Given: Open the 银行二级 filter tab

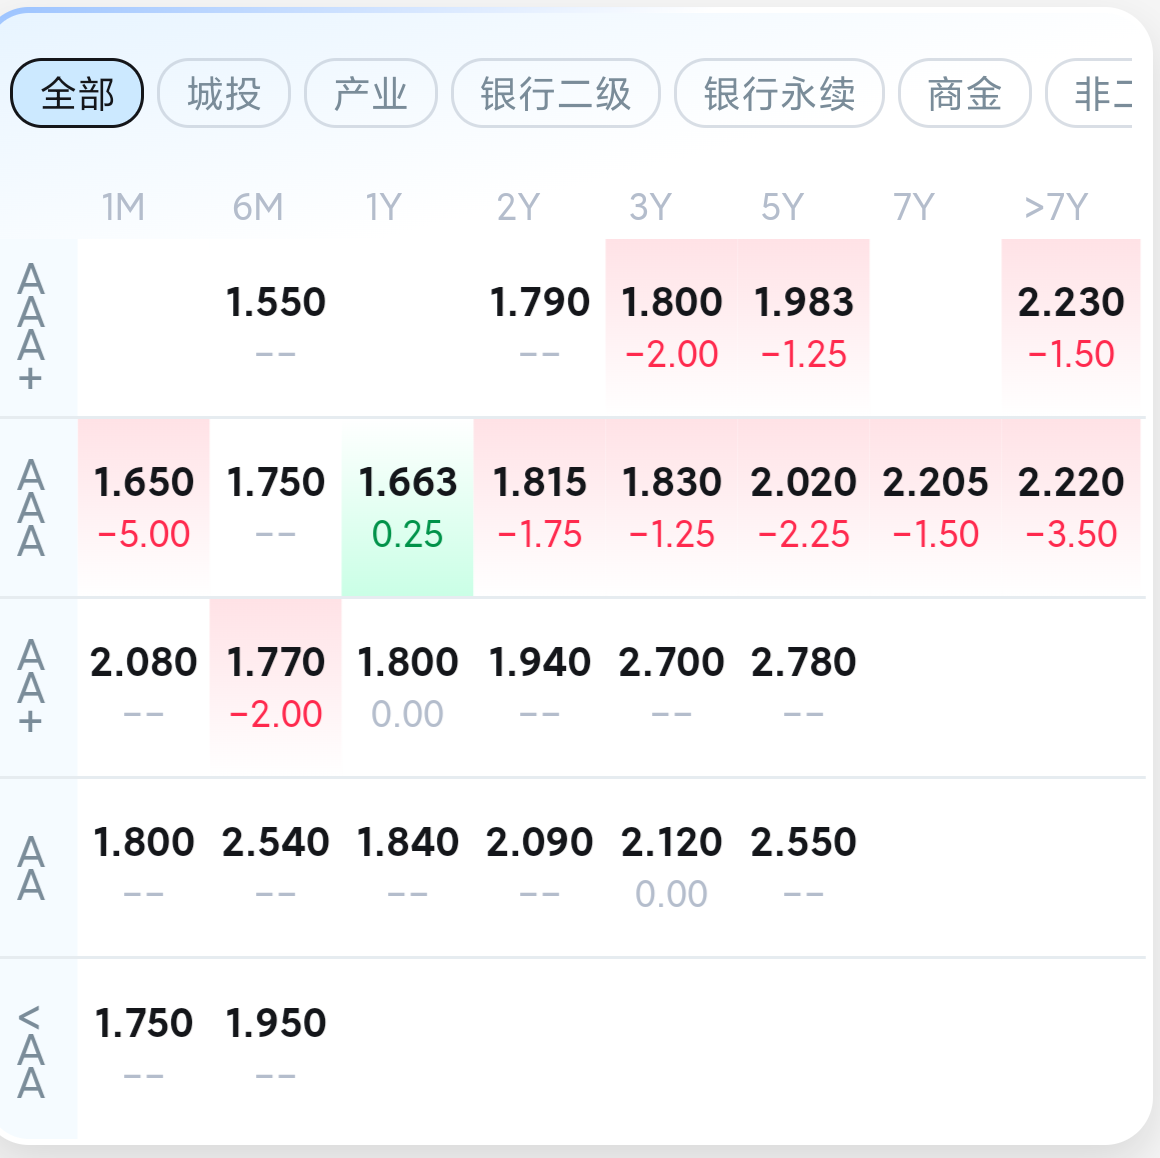Looking at the screenshot, I should (556, 93).
